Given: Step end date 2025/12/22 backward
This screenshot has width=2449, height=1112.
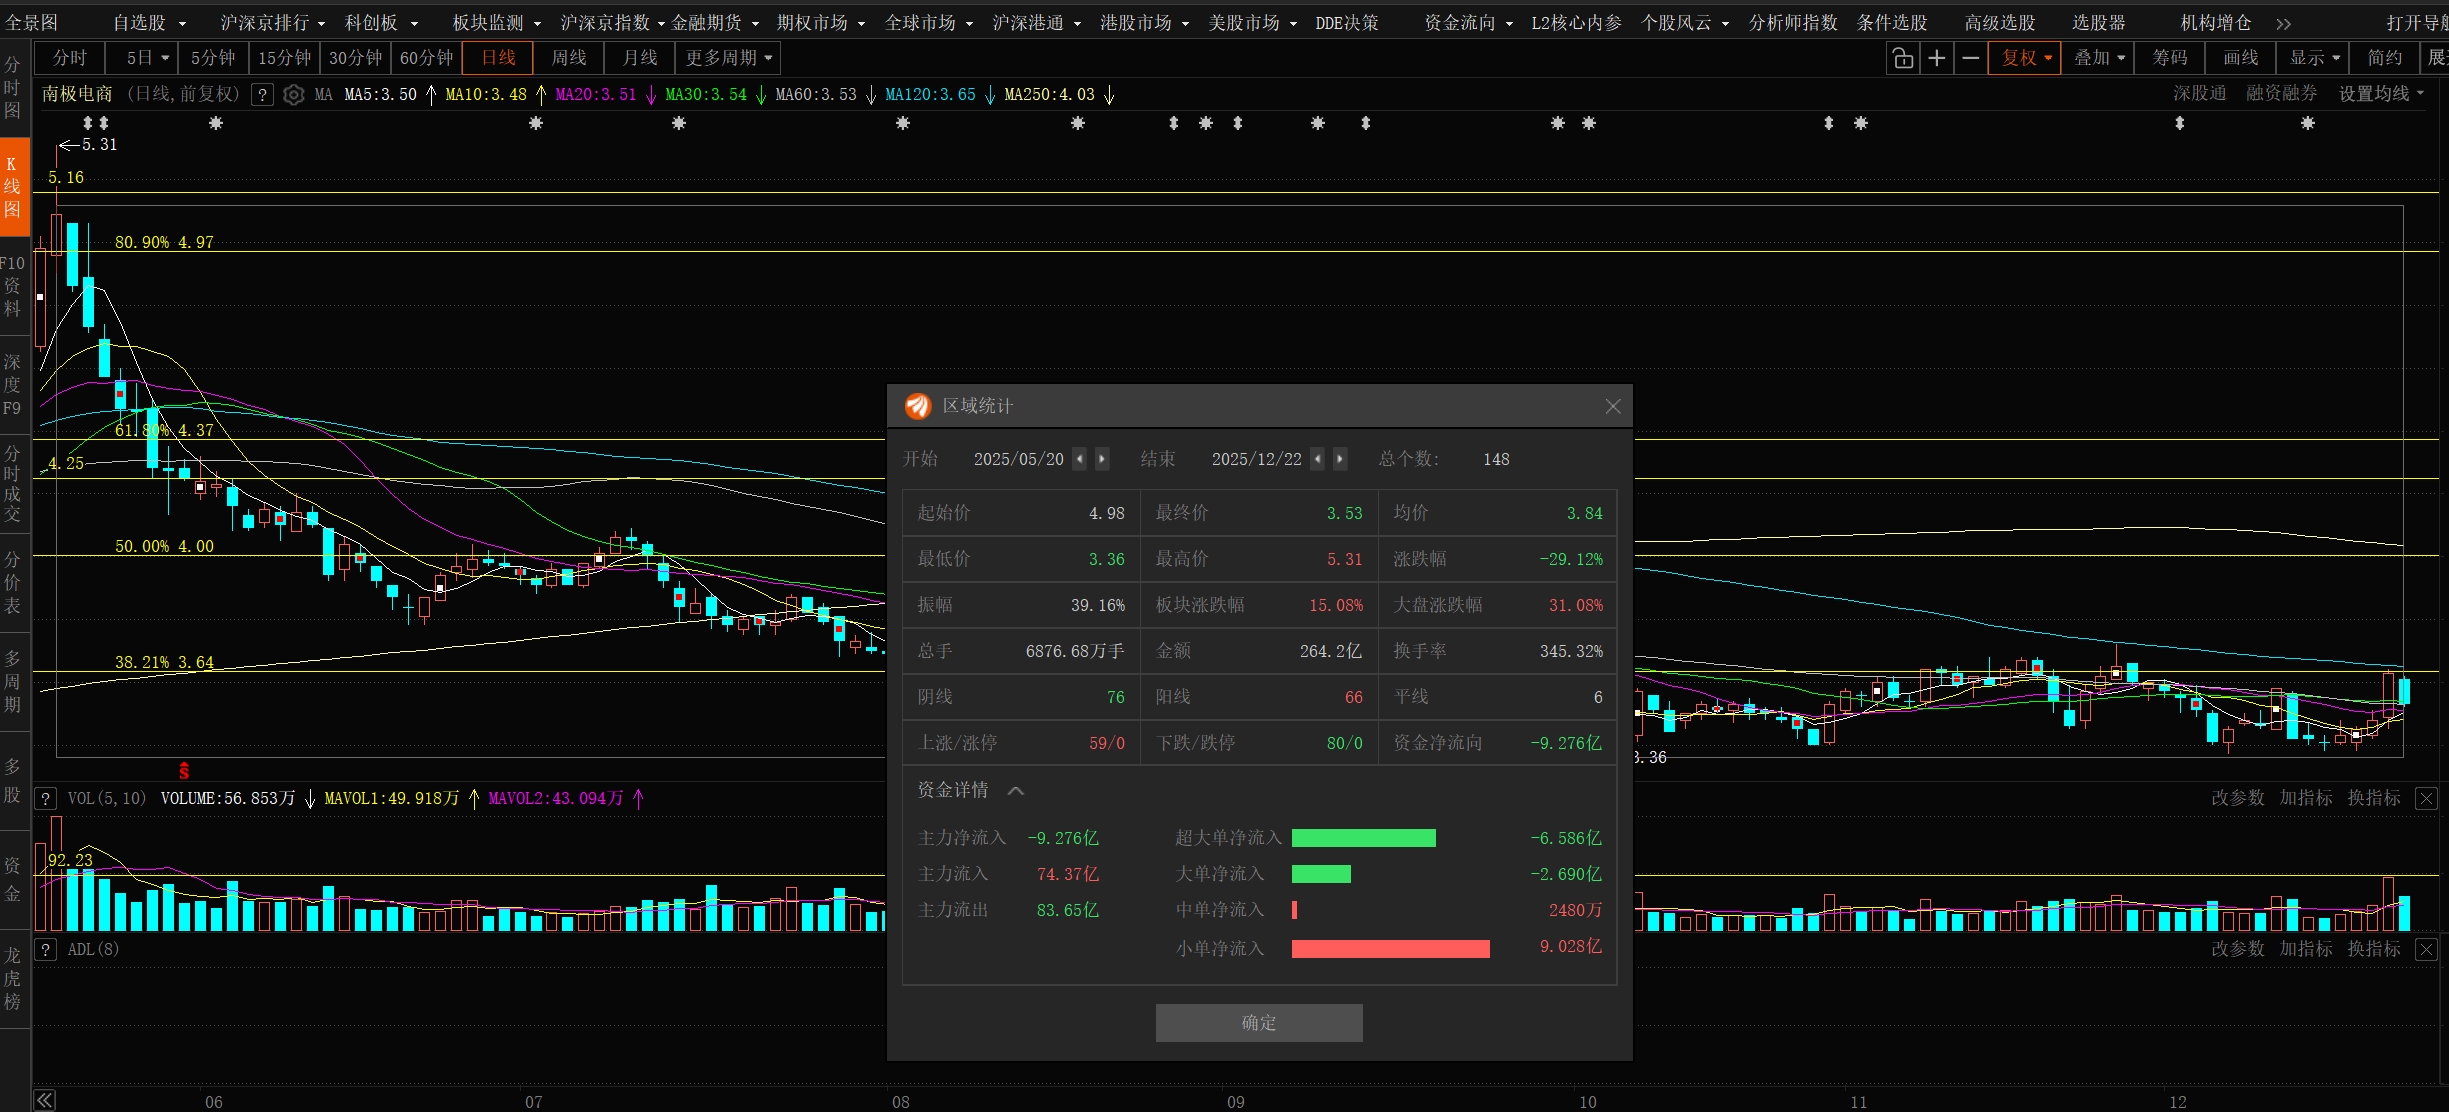Looking at the screenshot, I should [x=1318, y=459].
